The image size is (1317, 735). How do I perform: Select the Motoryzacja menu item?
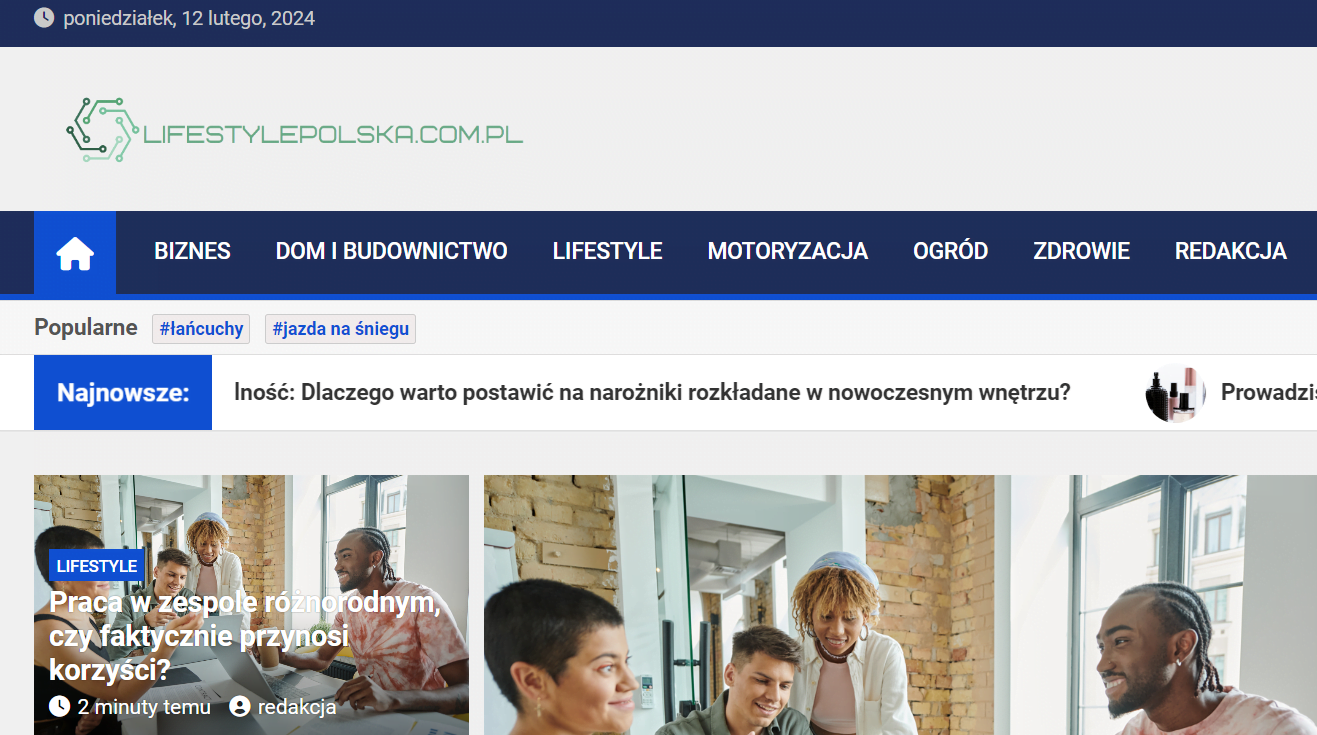pos(788,251)
